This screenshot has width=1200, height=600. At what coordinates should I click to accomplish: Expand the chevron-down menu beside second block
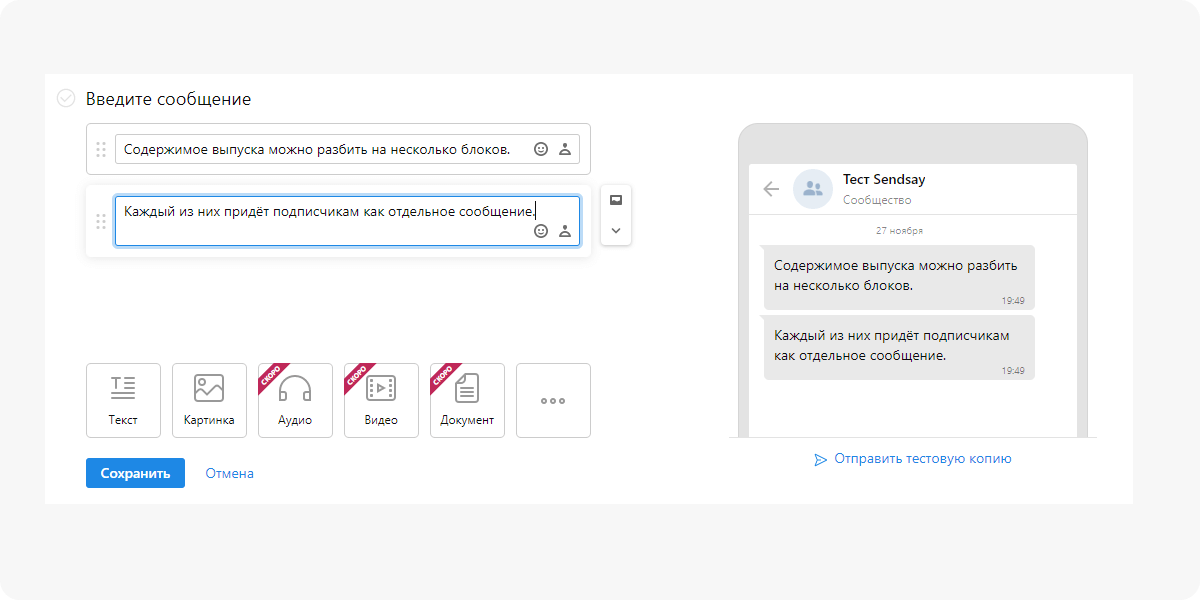[616, 230]
